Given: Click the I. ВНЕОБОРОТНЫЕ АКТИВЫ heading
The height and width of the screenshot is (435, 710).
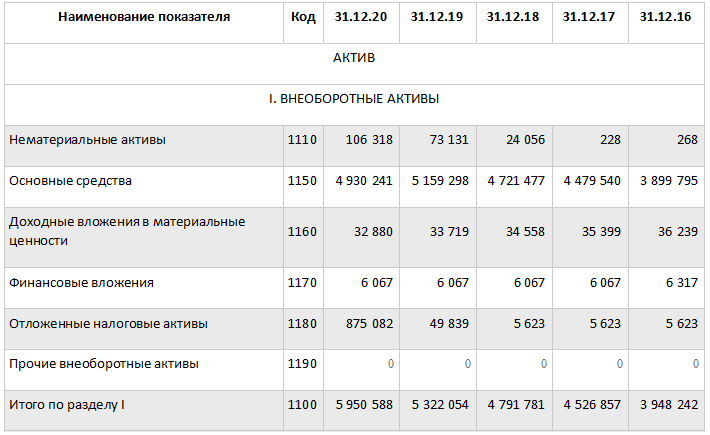Looking at the screenshot, I should pos(354,99).
